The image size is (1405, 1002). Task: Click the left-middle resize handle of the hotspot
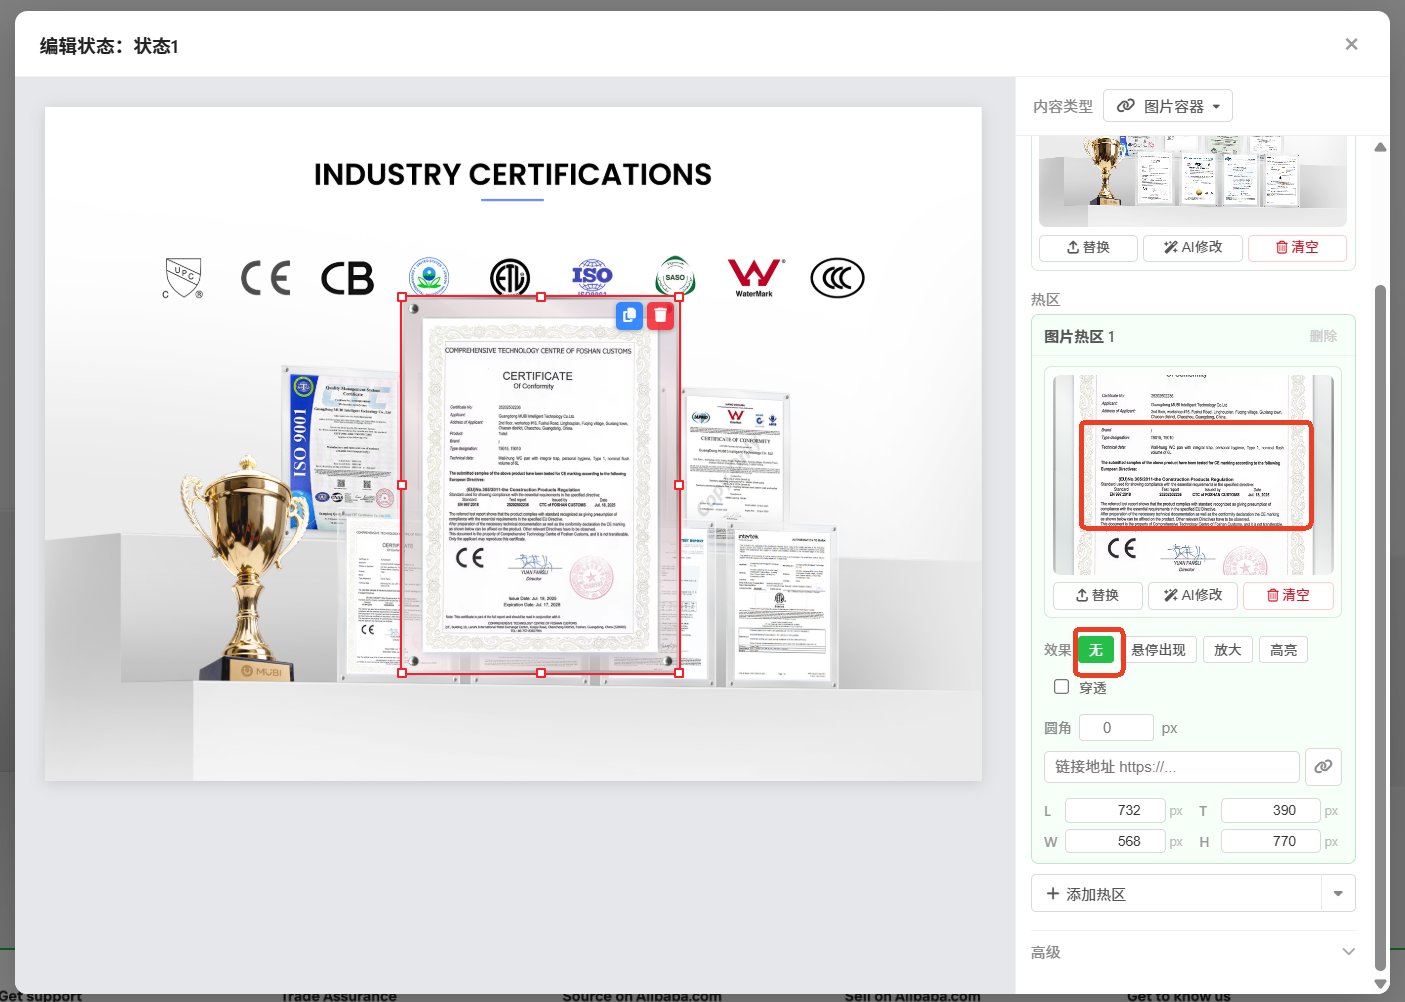point(403,485)
